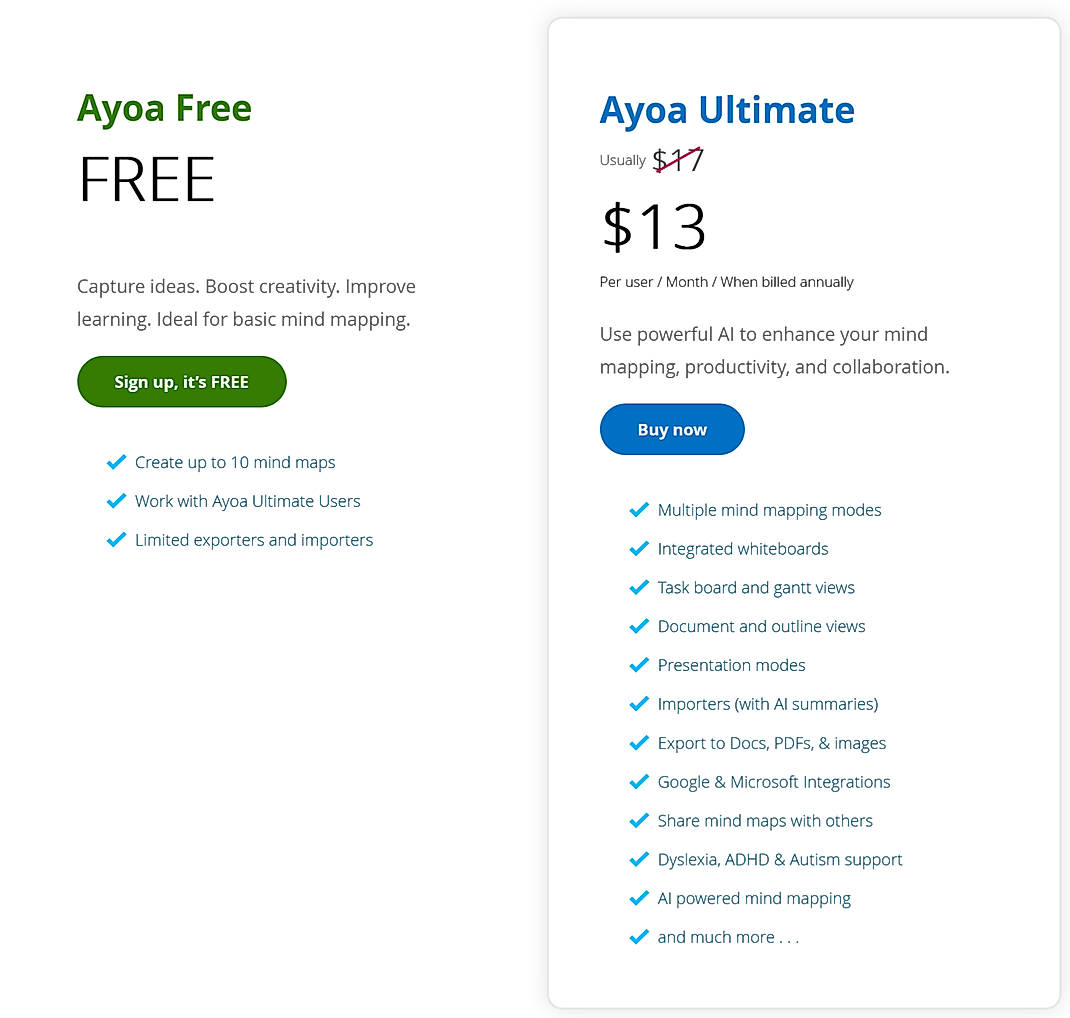Image resolution: width=1070 pixels, height=1018 pixels.
Task: Click the crossed-out $17 price
Action: (x=677, y=158)
